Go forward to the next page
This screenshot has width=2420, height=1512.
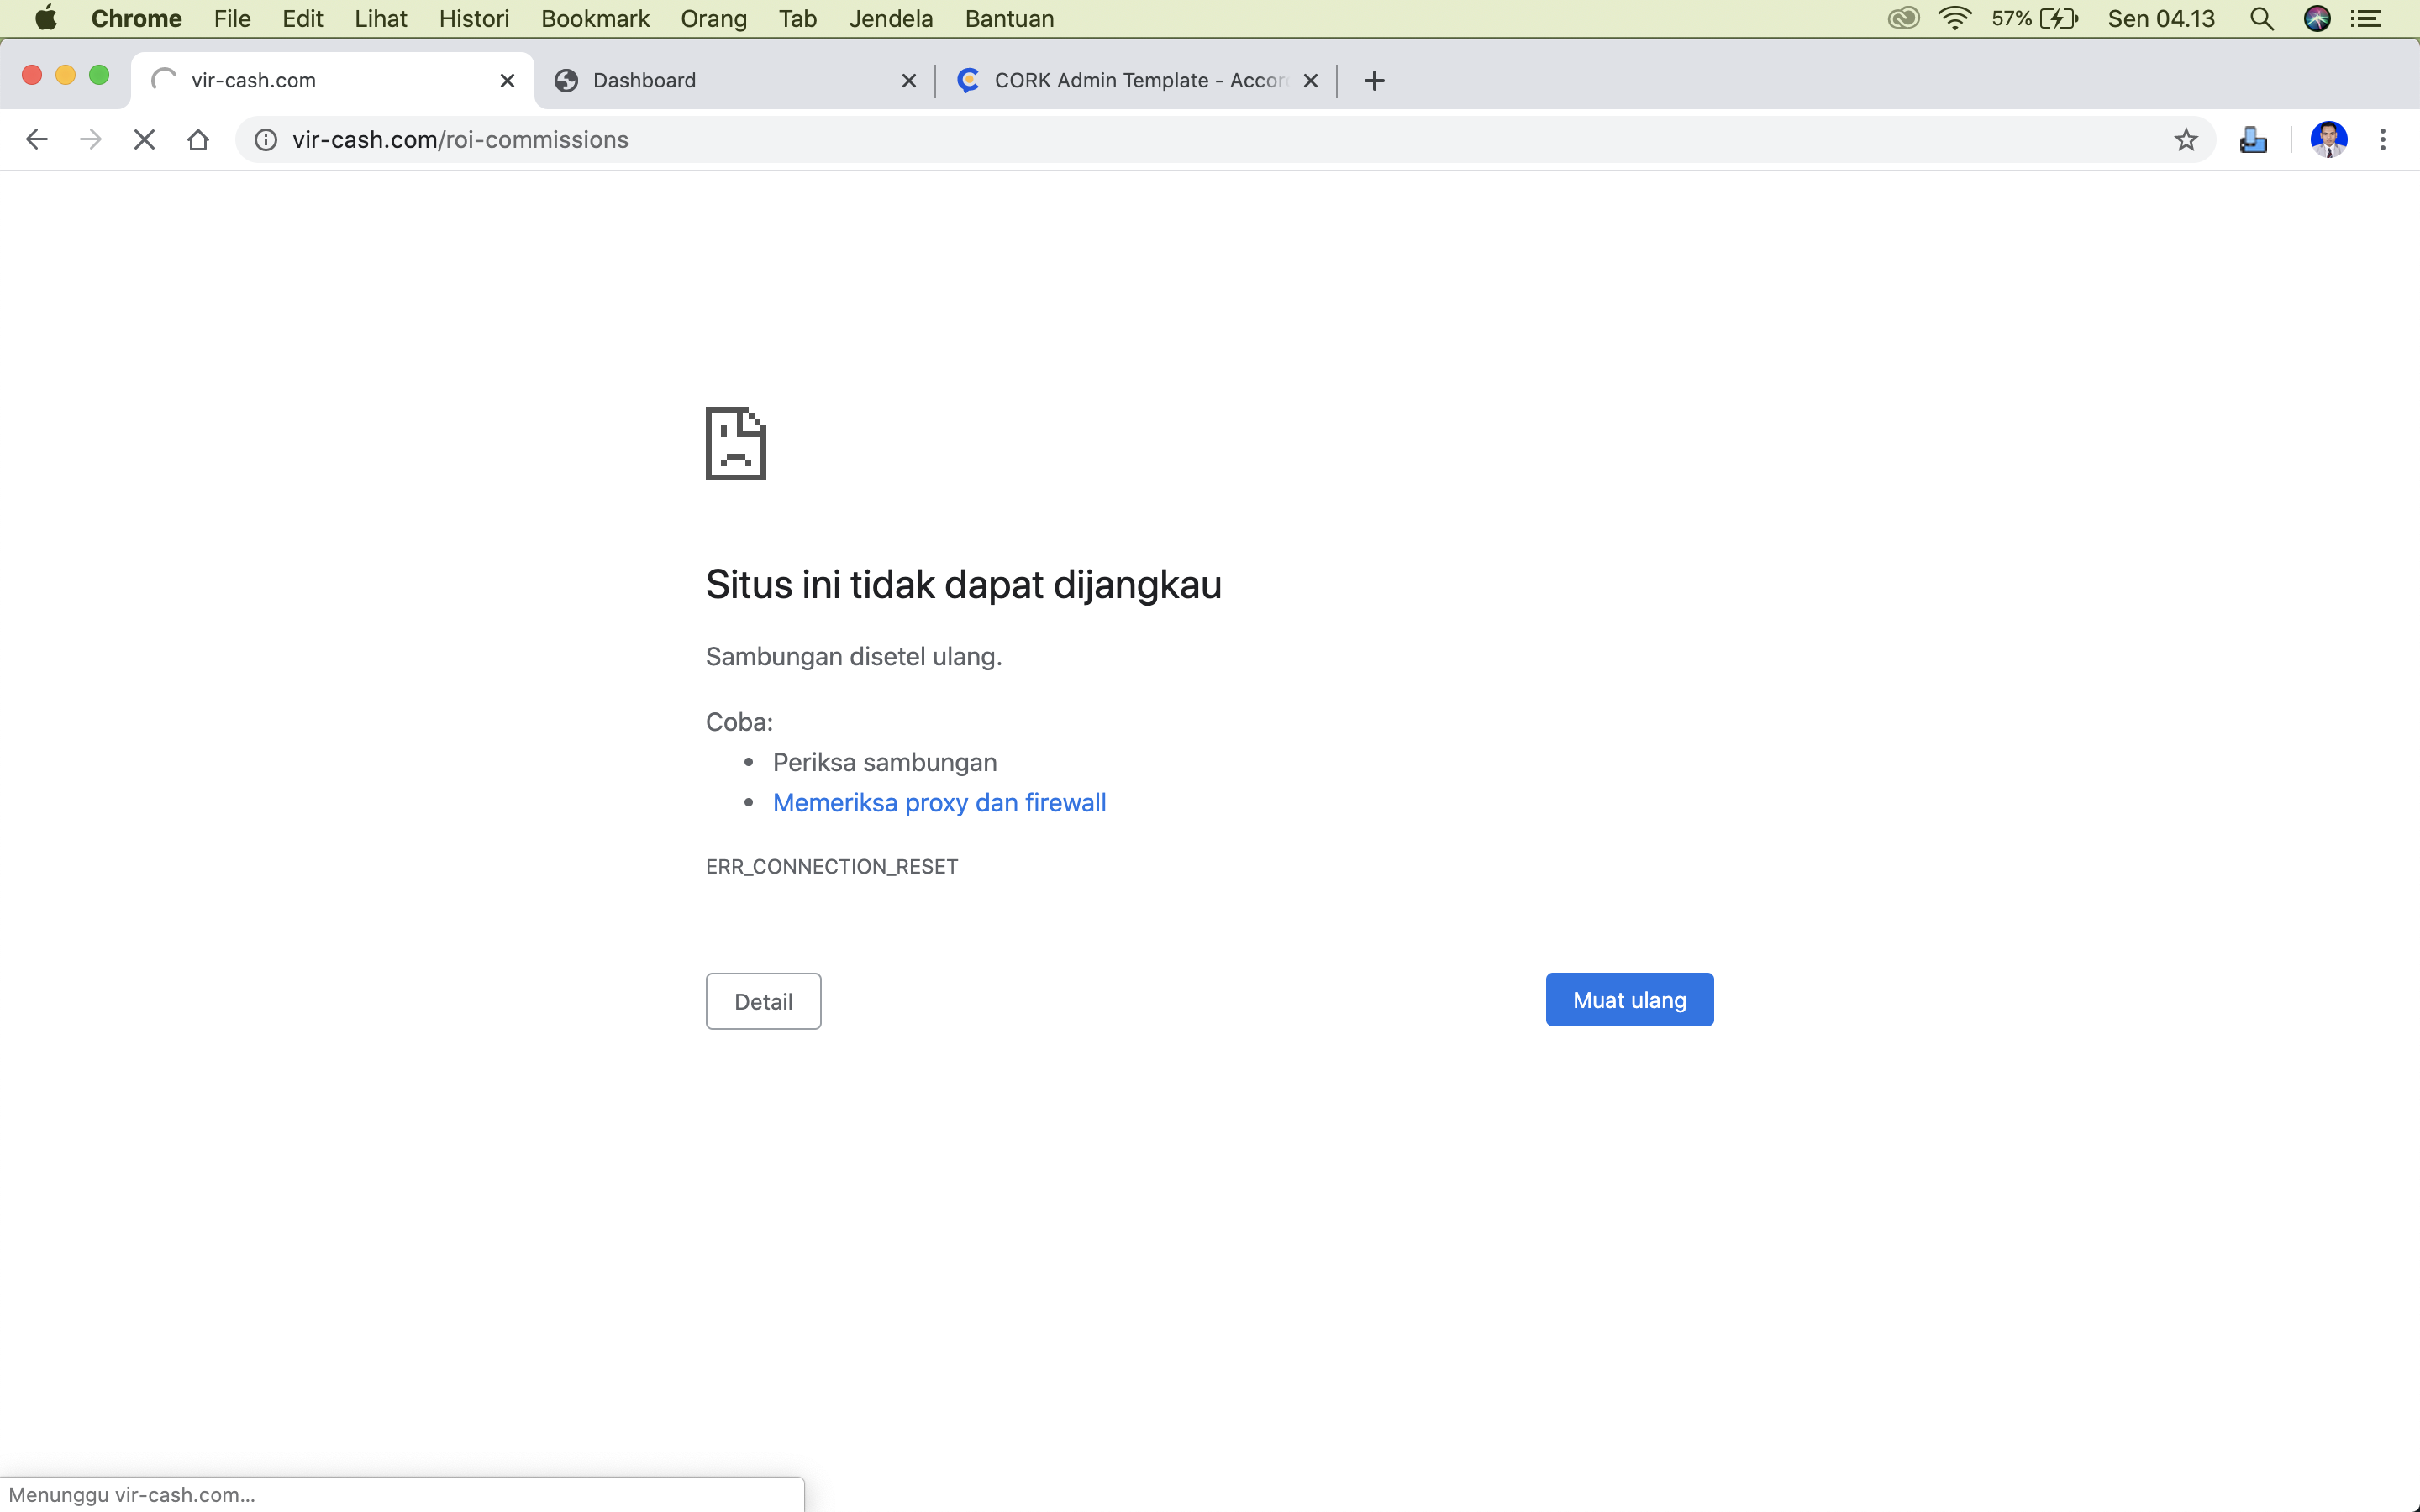90,139
